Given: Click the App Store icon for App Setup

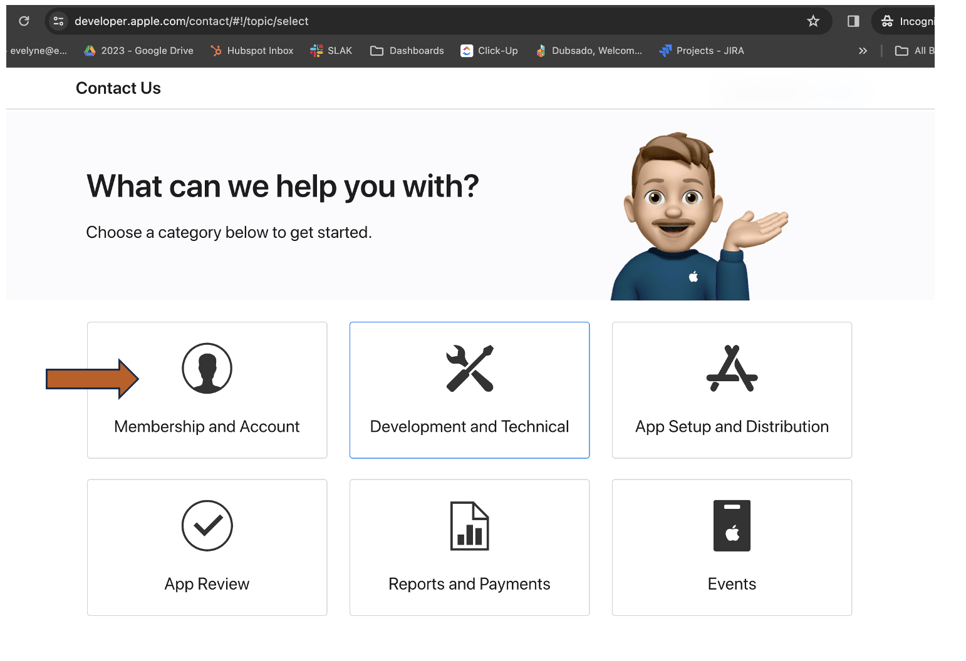Looking at the screenshot, I should pos(731,368).
